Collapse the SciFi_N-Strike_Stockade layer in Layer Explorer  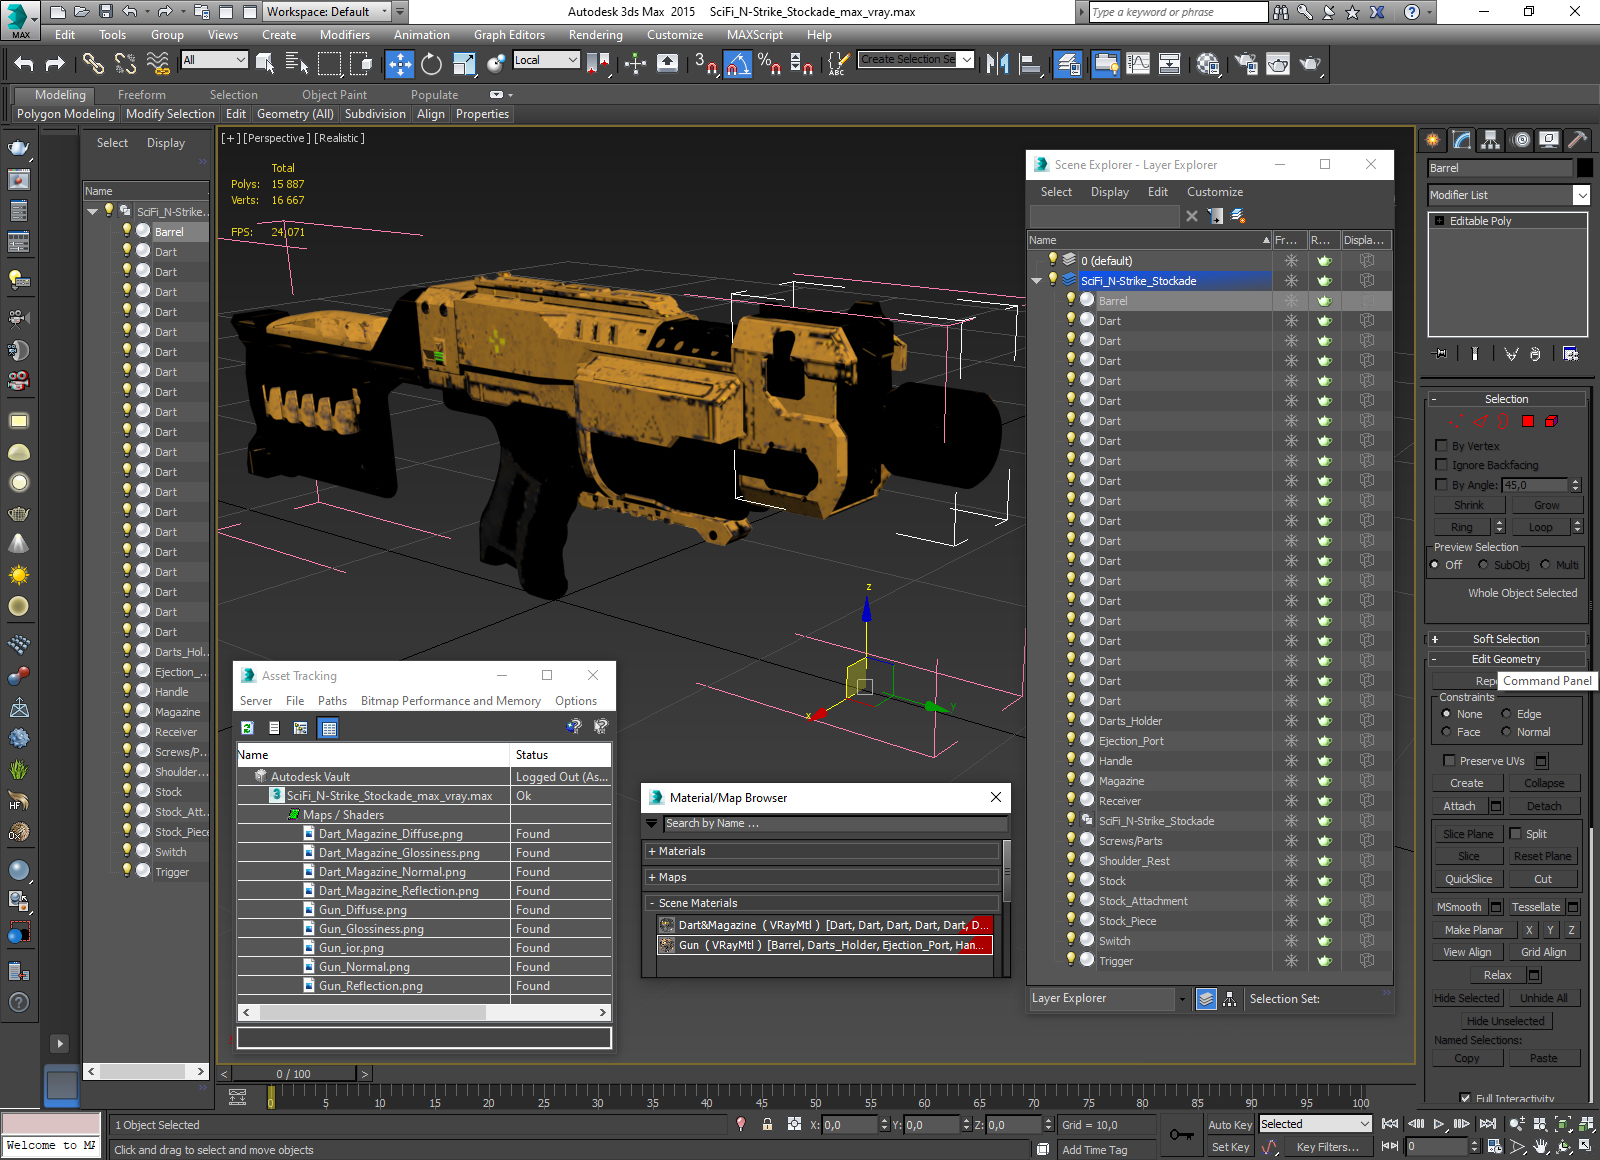click(x=1037, y=281)
